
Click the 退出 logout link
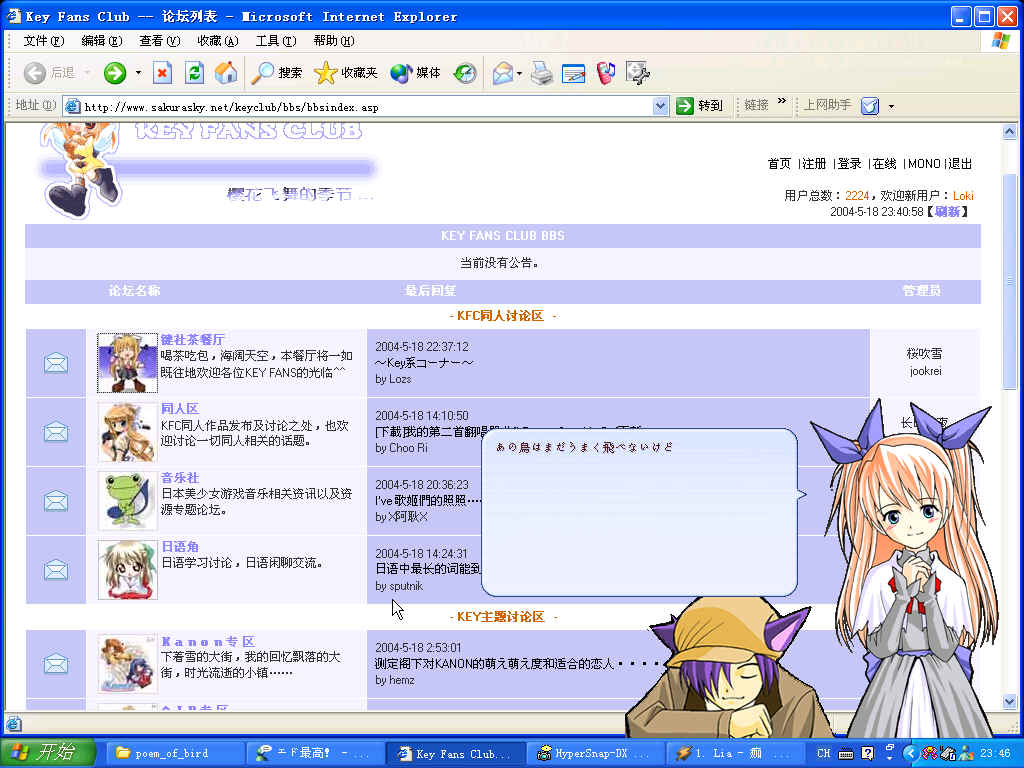coord(960,163)
